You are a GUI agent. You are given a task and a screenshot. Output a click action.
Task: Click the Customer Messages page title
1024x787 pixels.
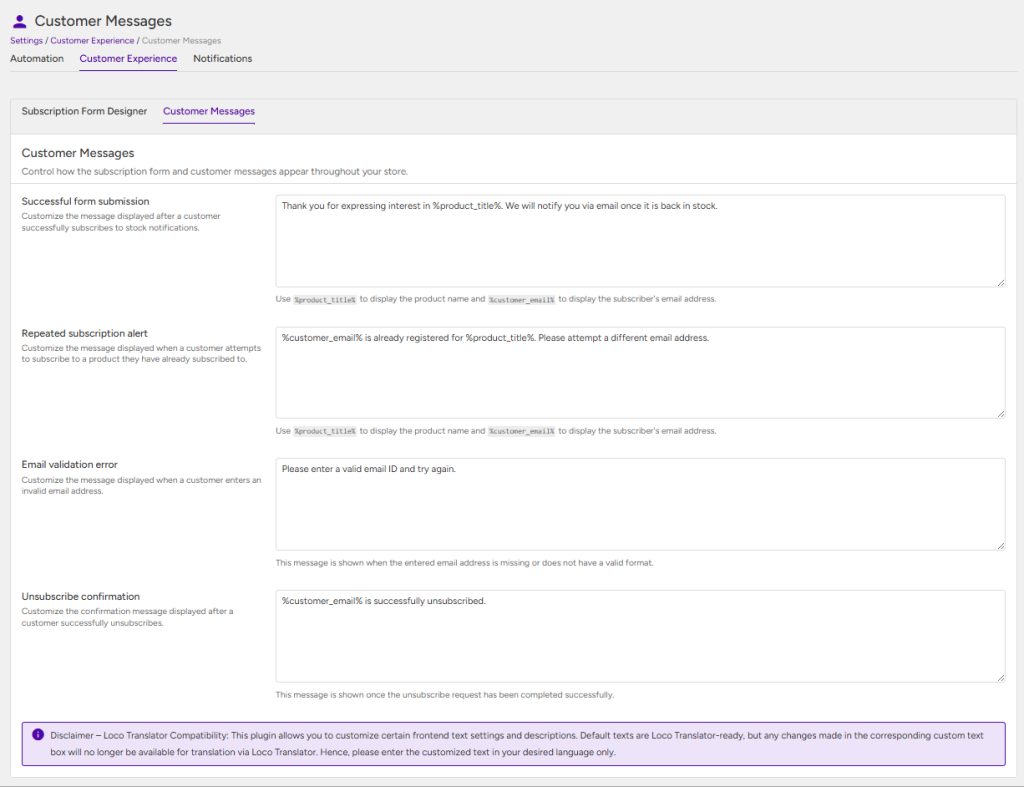coord(103,21)
